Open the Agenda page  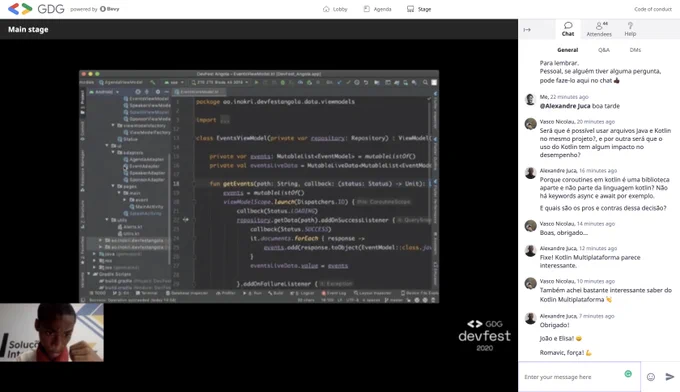pyautogui.click(x=377, y=9)
